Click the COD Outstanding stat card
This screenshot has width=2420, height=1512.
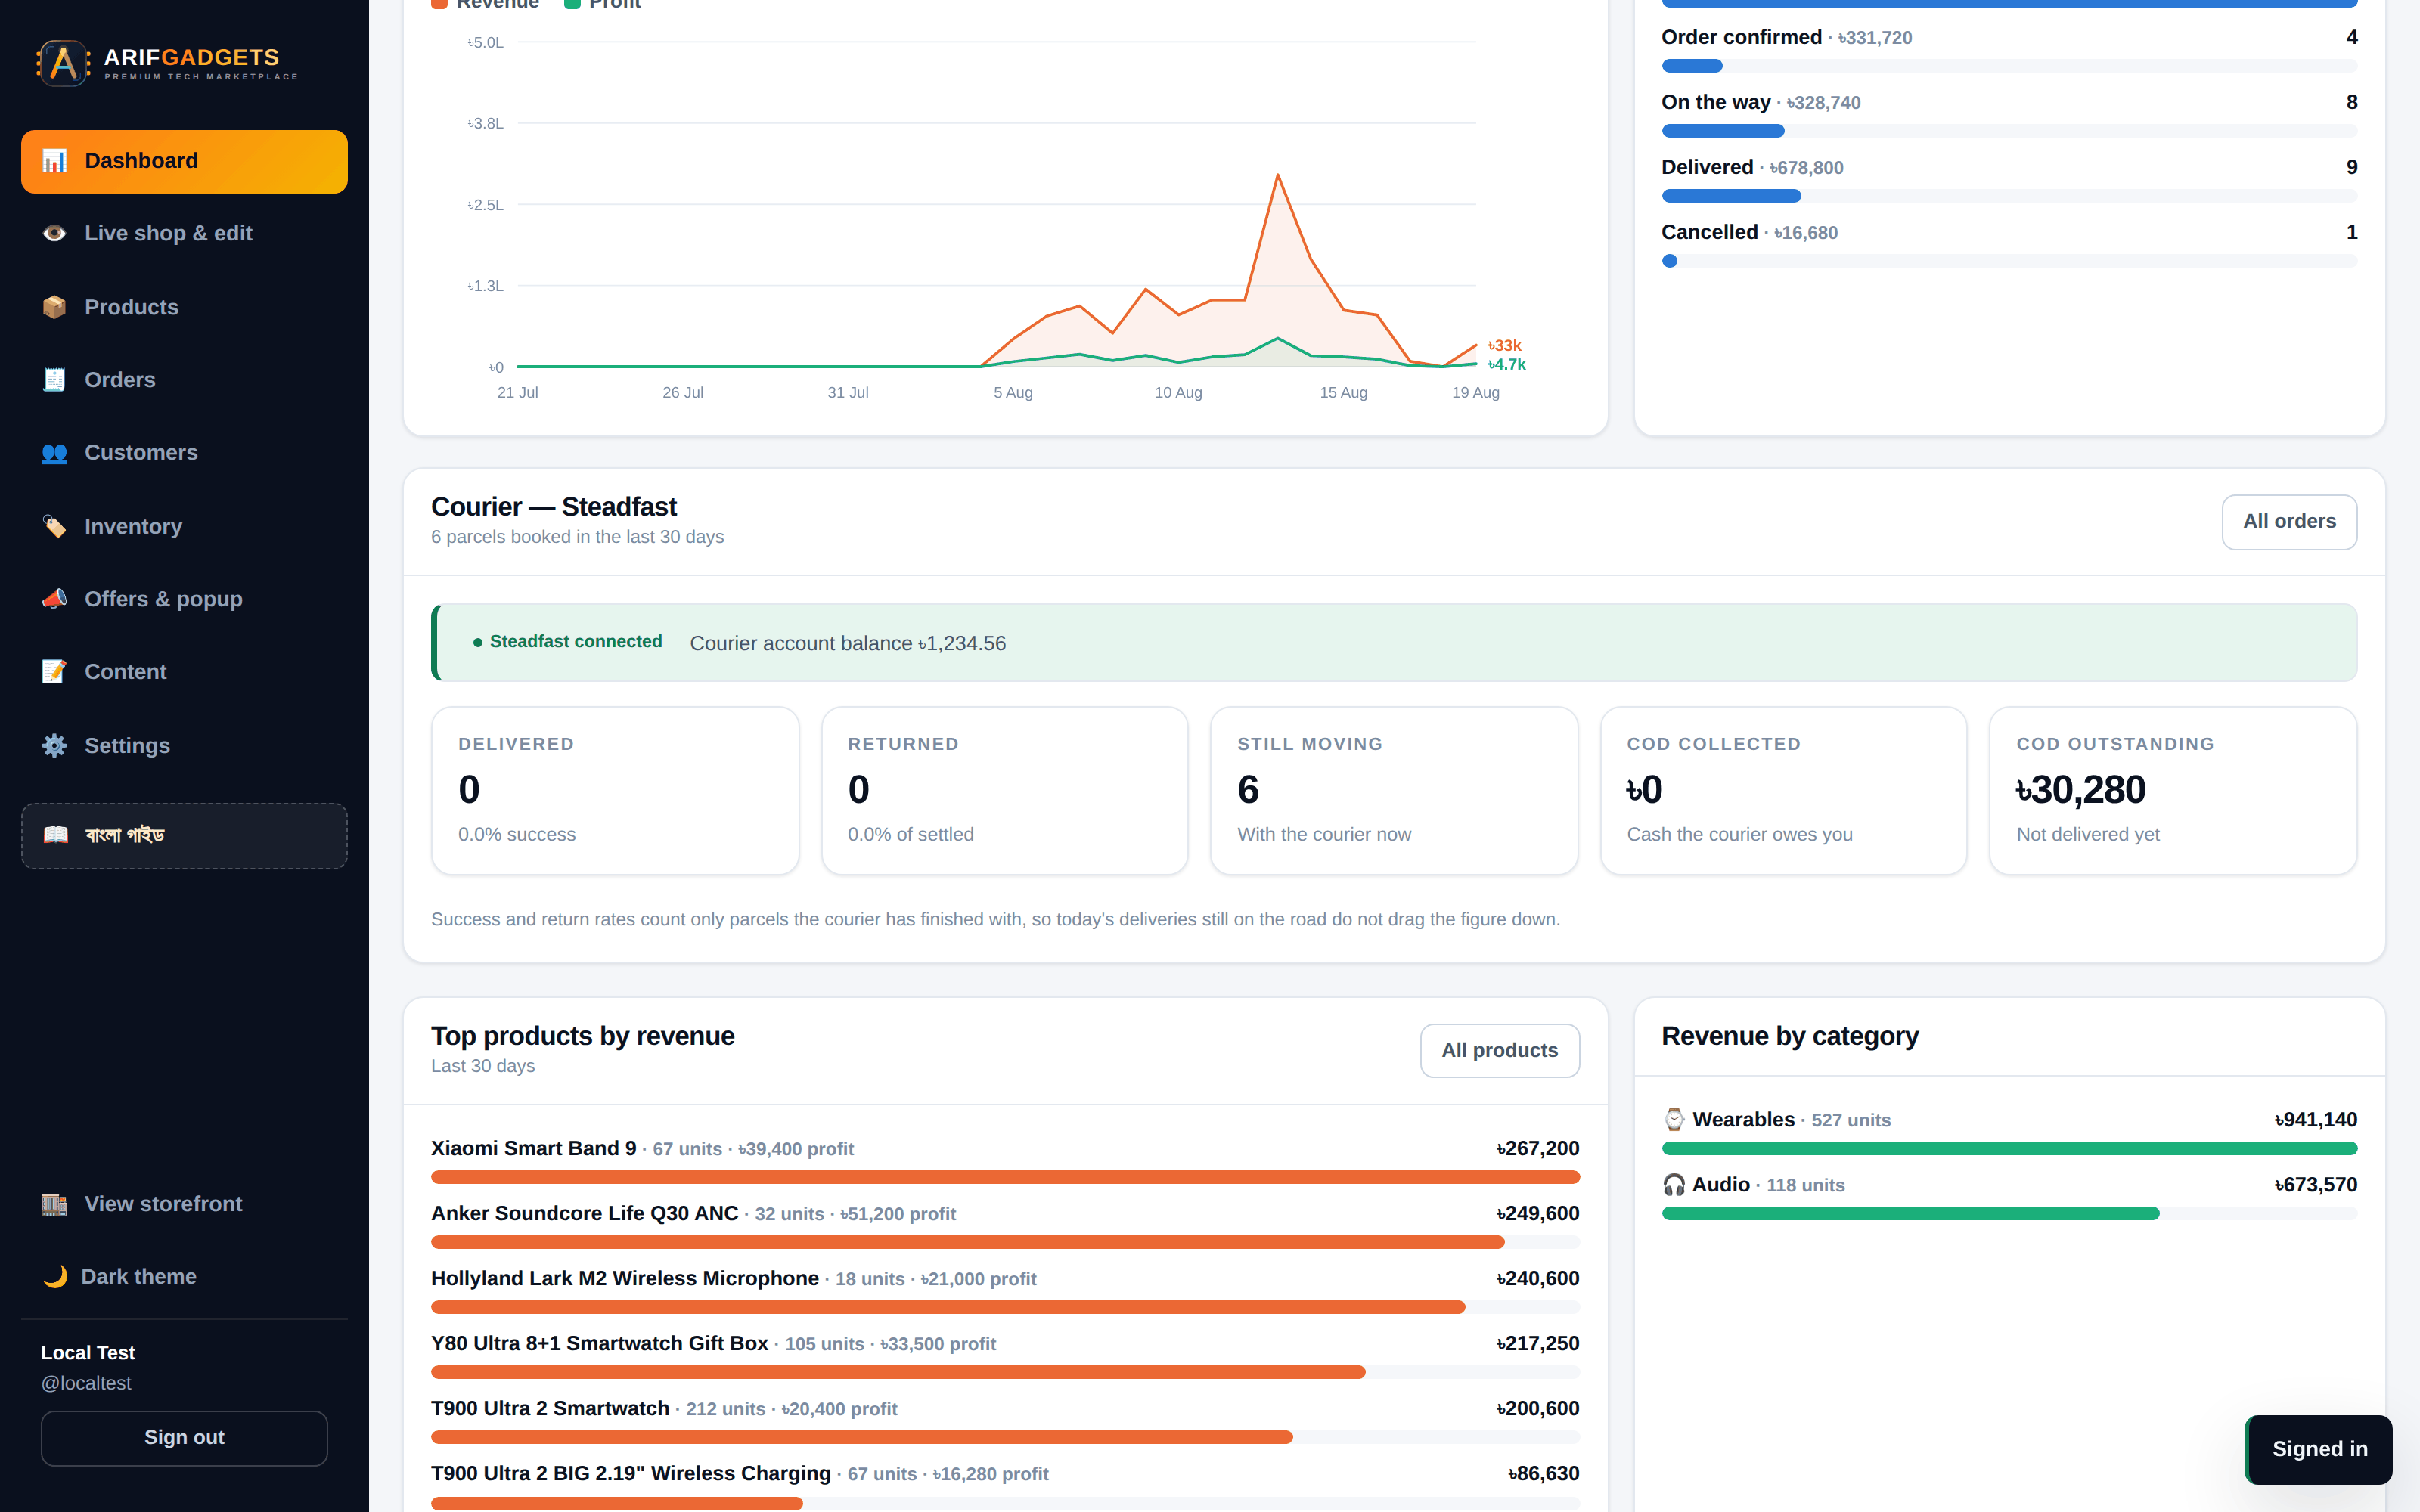tap(2173, 791)
